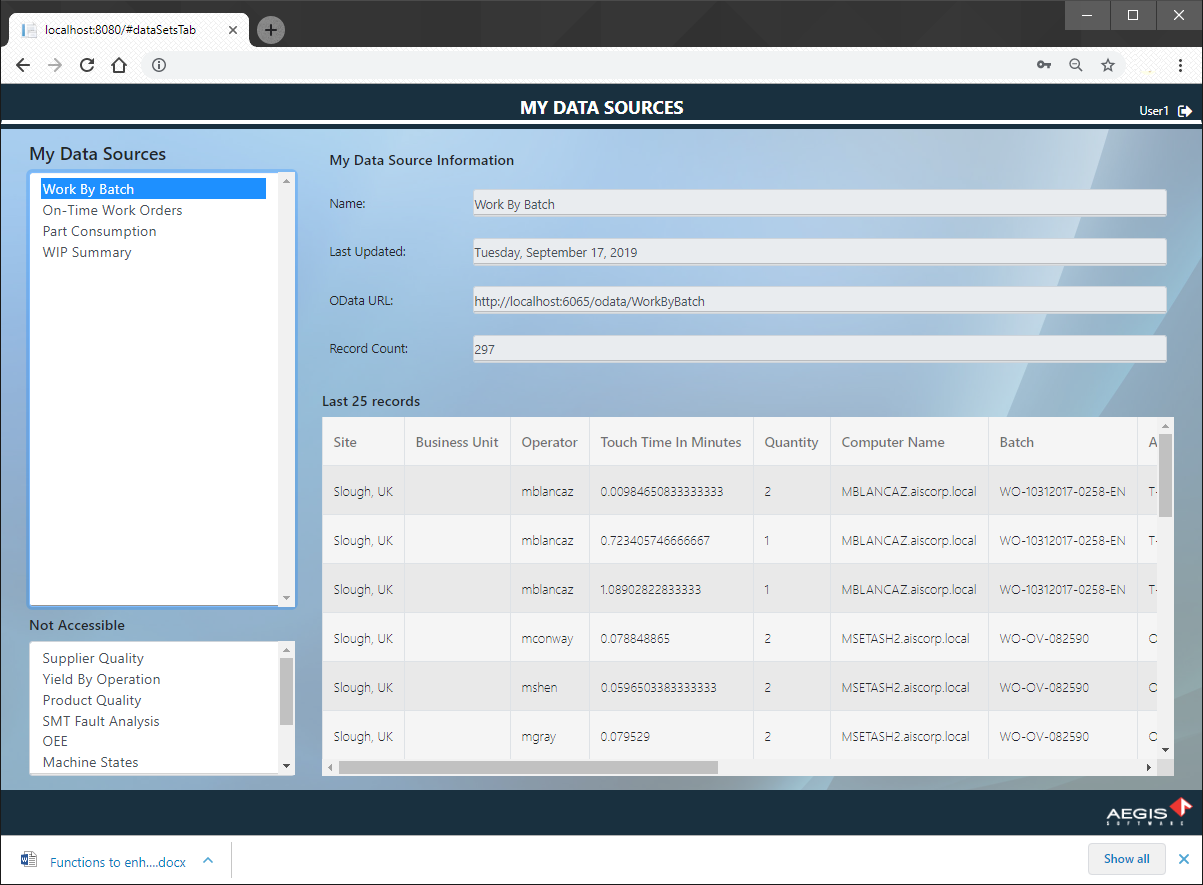Viewport: 1203px width, 885px height.
Task: Open a new browser tab
Action: (x=270, y=30)
